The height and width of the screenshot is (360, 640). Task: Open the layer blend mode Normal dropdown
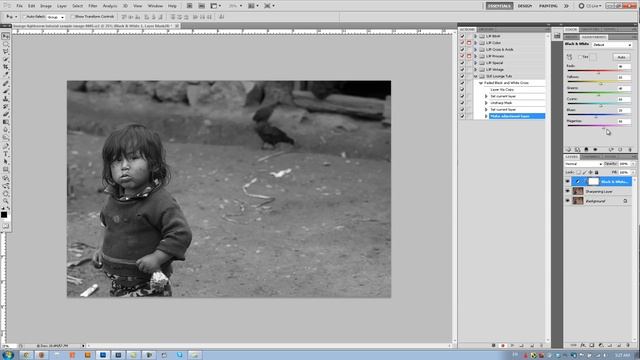(x=583, y=164)
